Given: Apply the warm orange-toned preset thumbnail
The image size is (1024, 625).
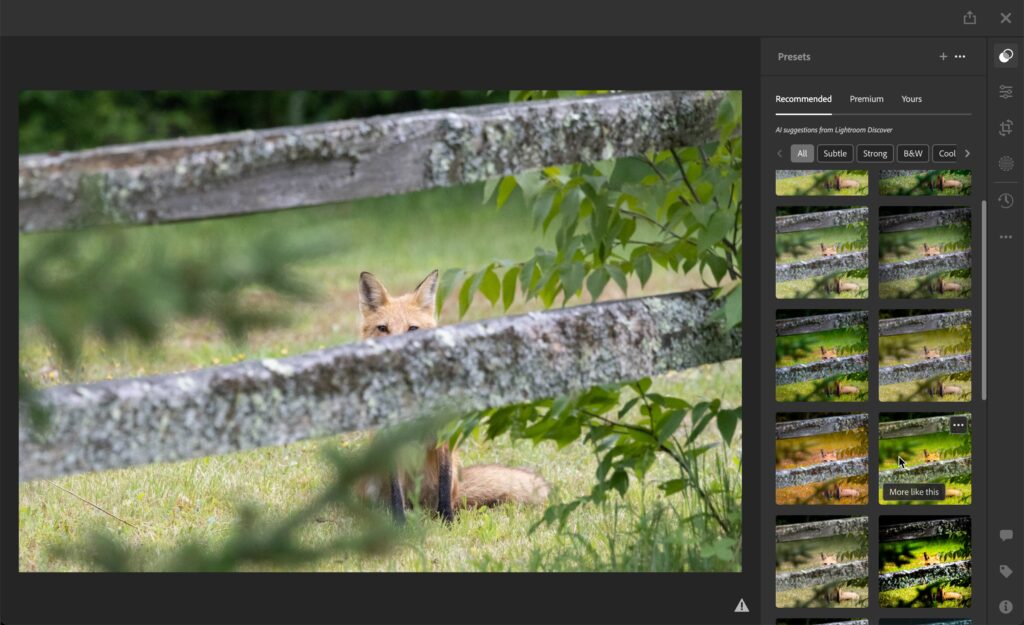Looking at the screenshot, I should point(822,458).
